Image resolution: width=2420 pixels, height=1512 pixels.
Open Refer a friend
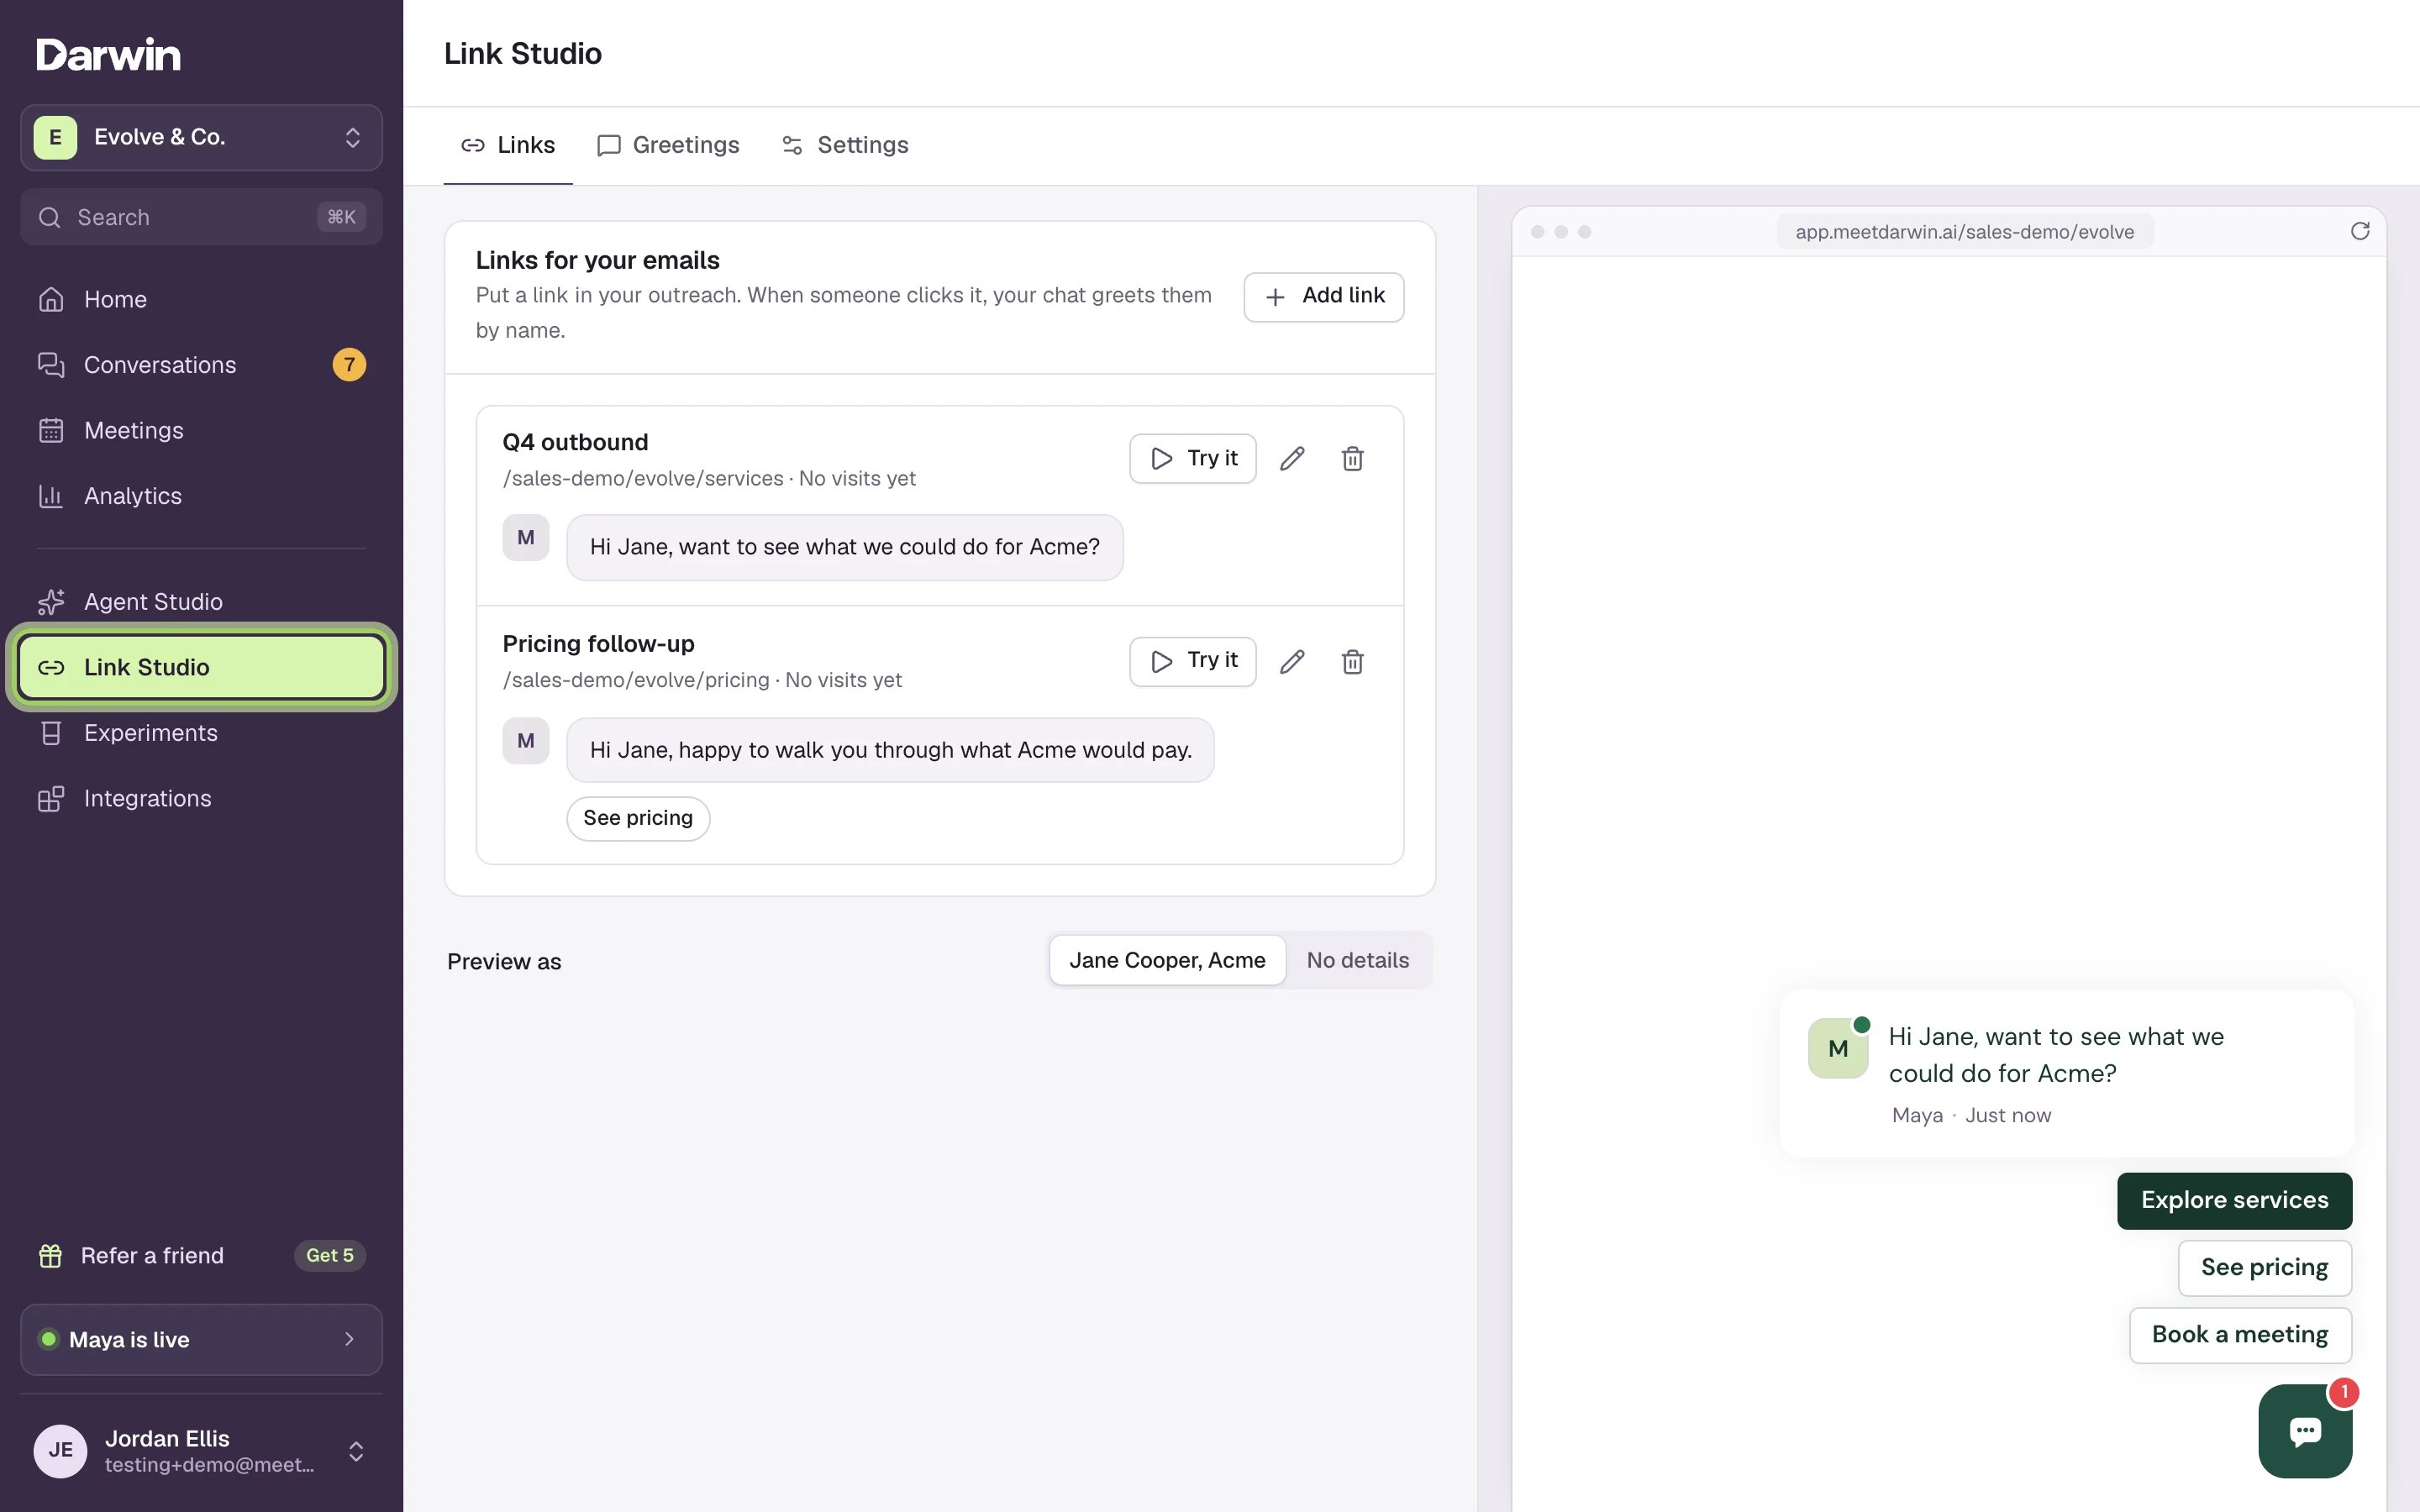201,1255
